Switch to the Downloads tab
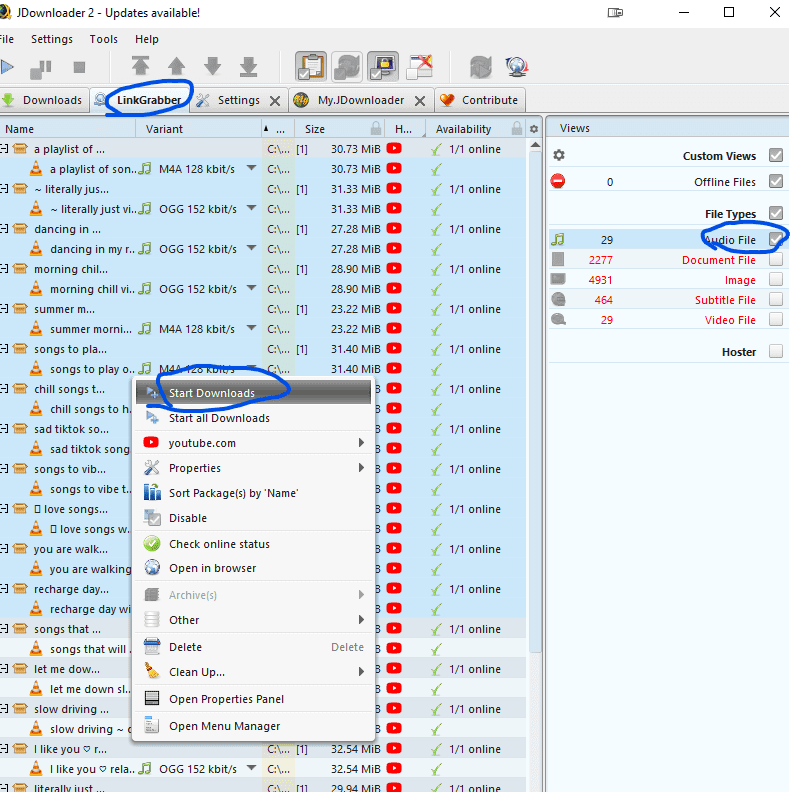791x792 pixels. click(43, 100)
